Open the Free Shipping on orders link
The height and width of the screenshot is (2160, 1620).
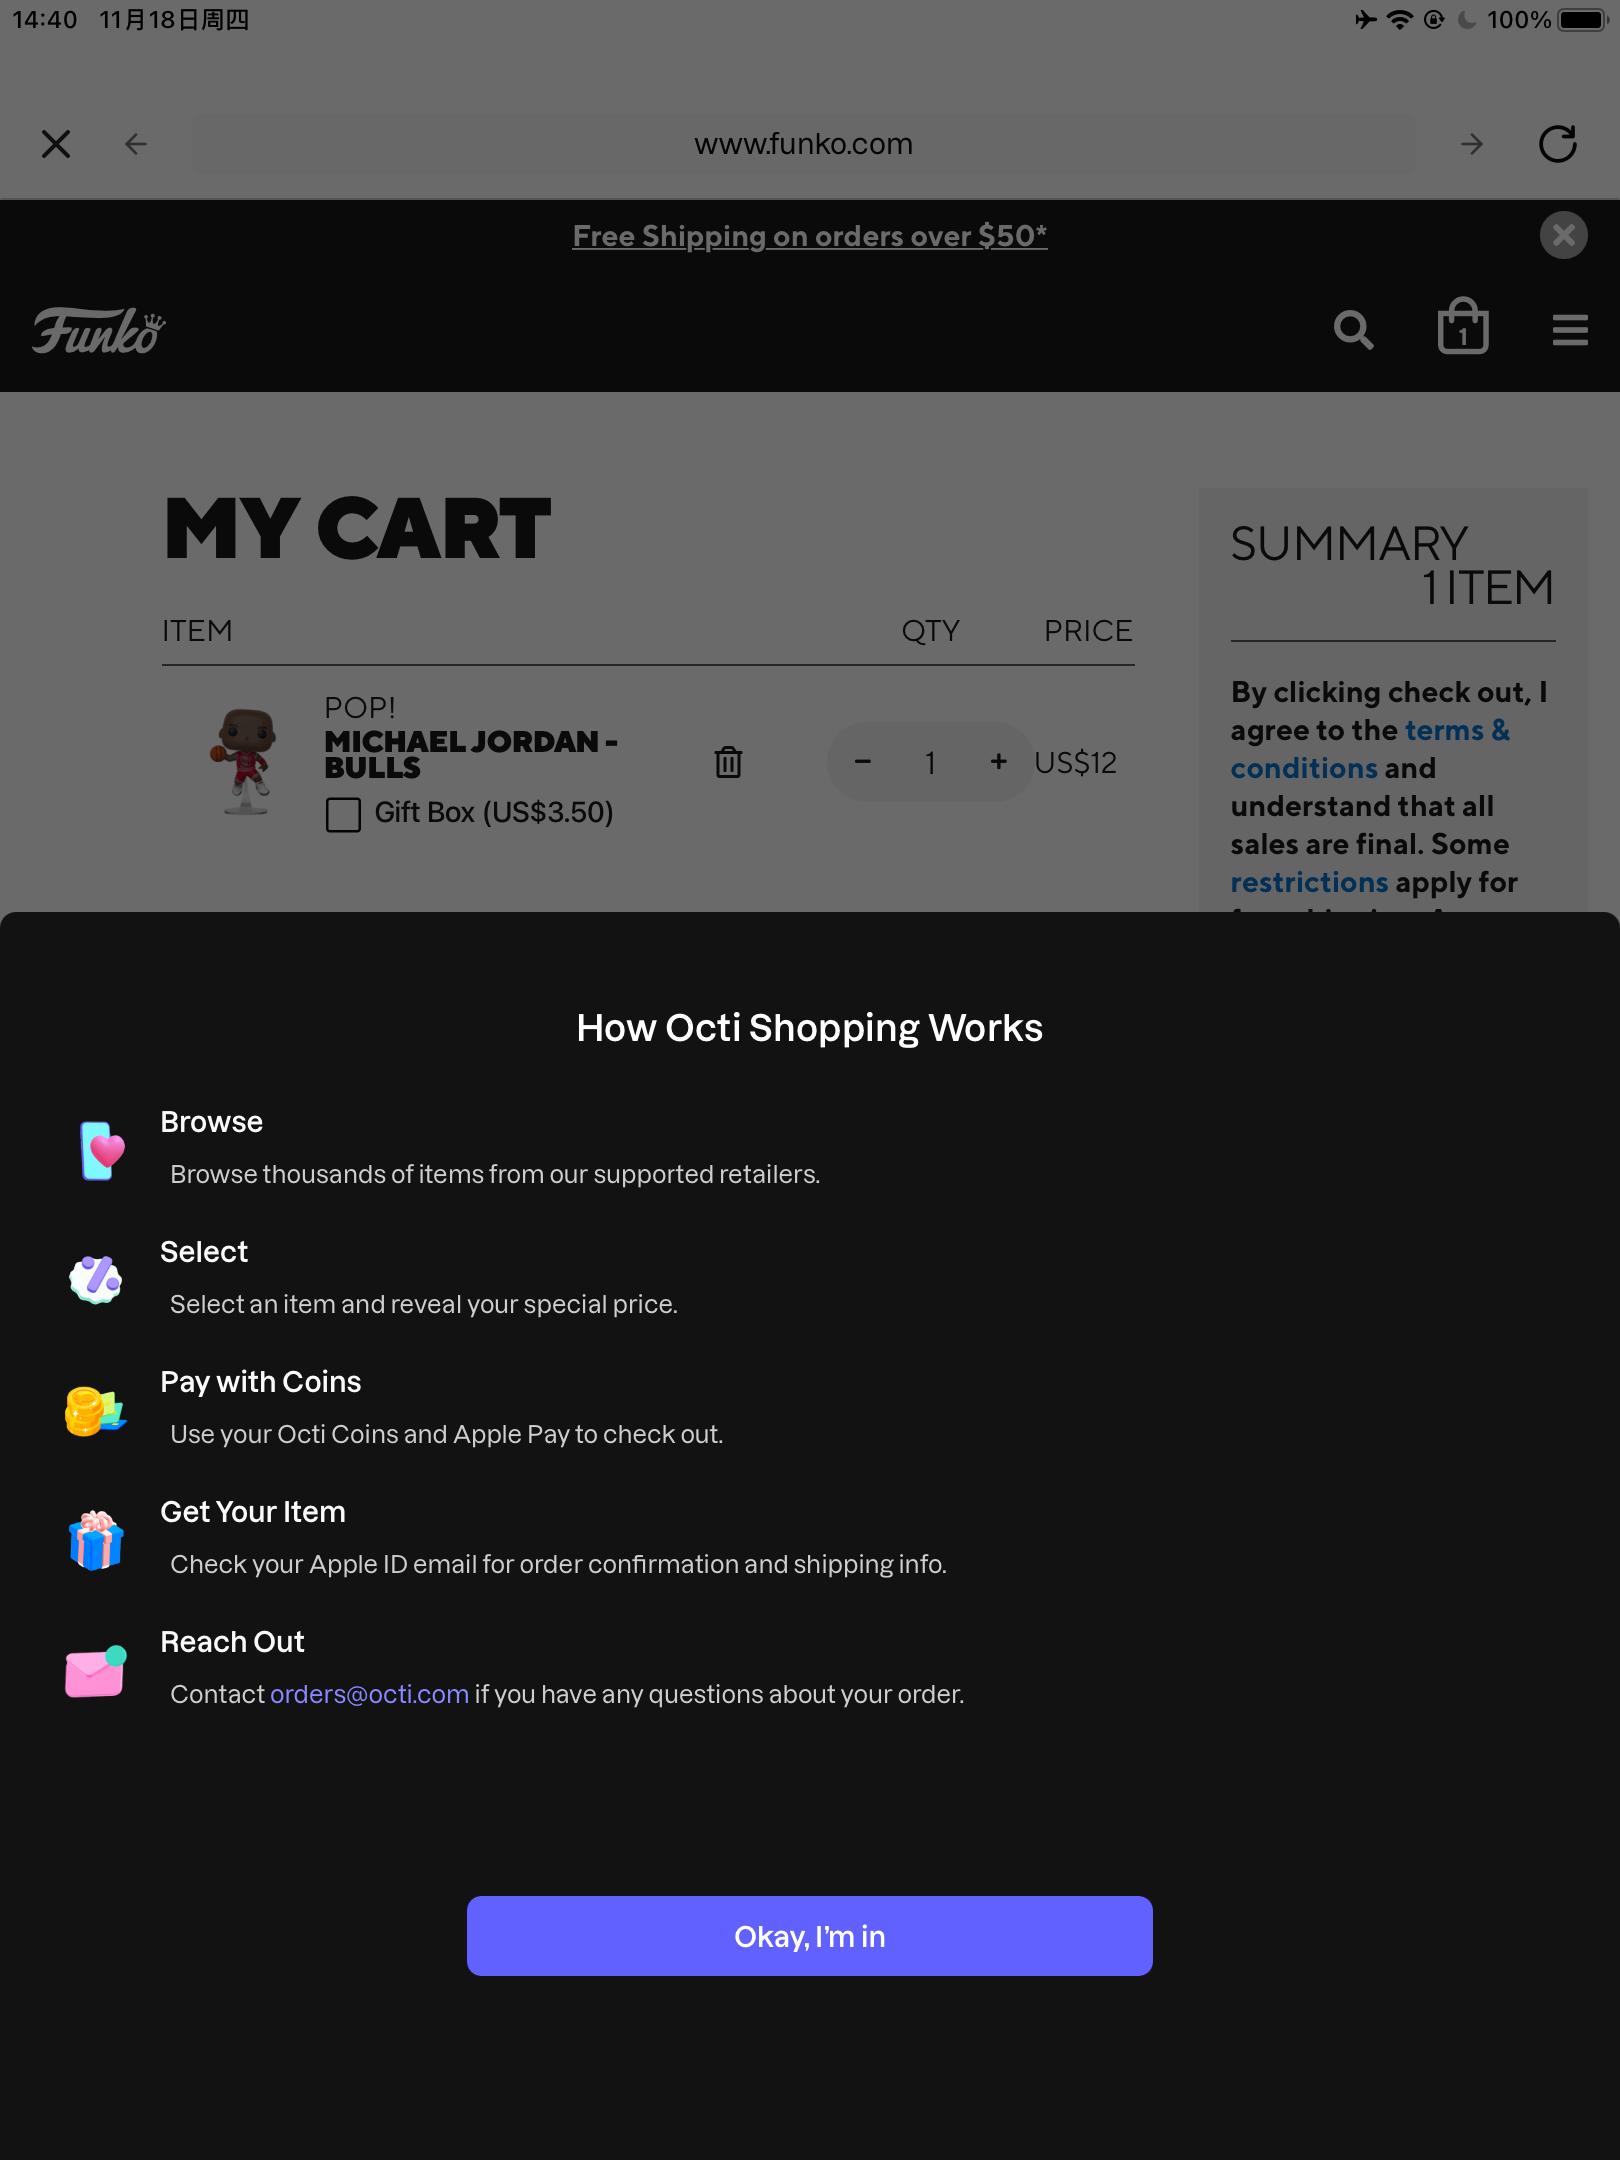point(809,236)
